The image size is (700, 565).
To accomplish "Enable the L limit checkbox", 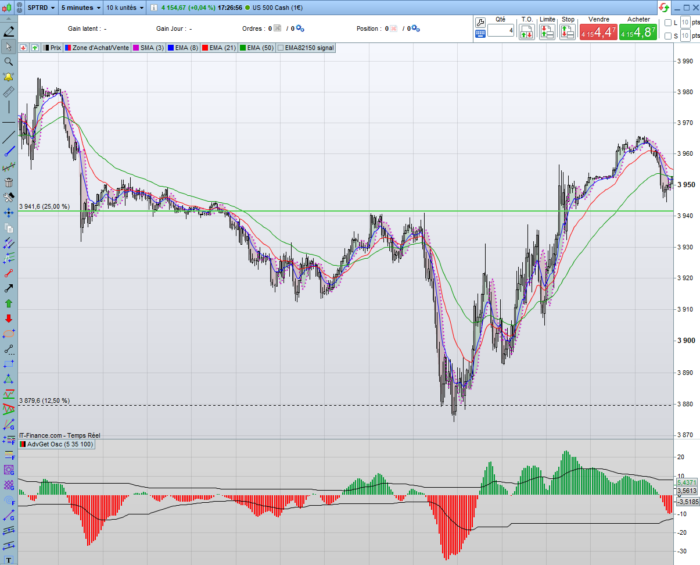I will click(x=668, y=23).
